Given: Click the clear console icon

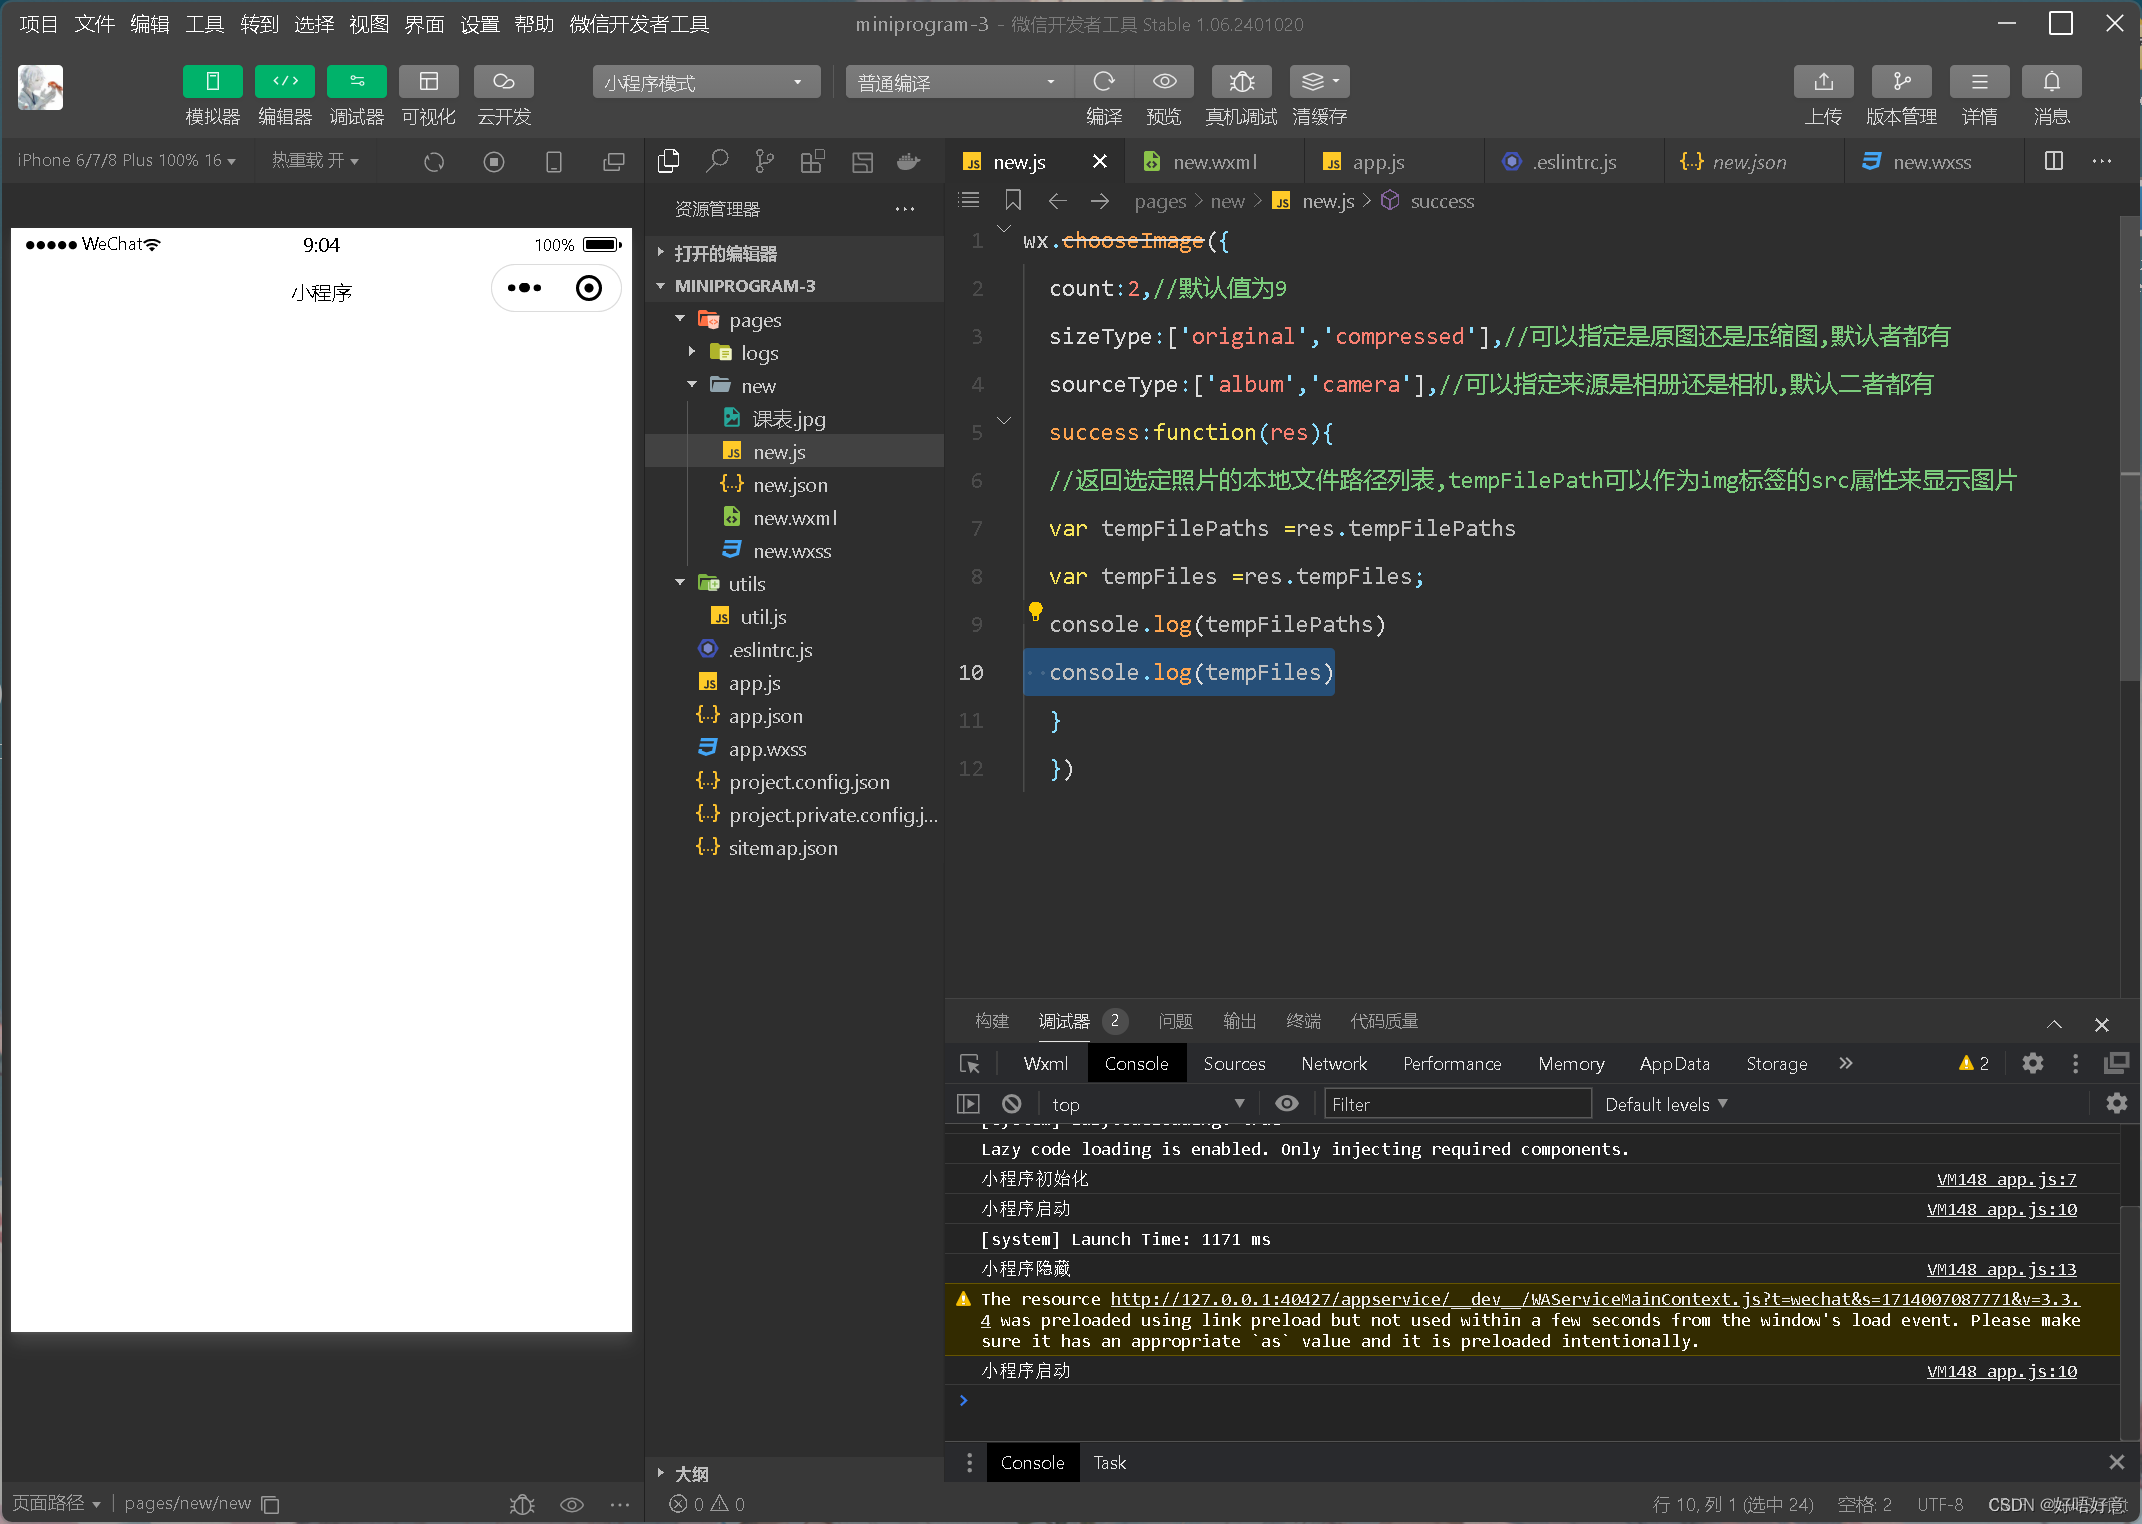Looking at the screenshot, I should tap(1011, 1104).
